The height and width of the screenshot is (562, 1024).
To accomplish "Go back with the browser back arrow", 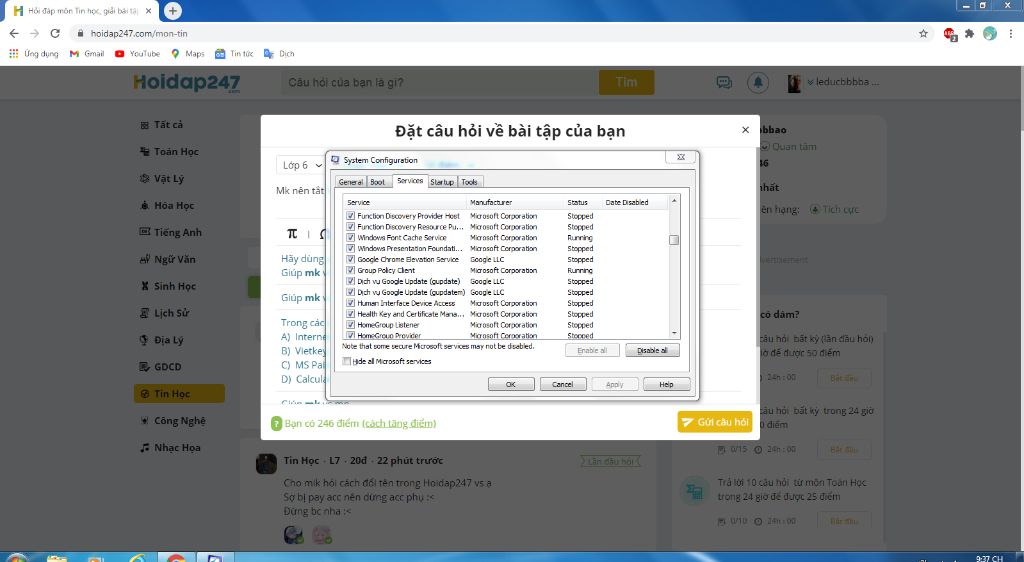I will [14, 33].
